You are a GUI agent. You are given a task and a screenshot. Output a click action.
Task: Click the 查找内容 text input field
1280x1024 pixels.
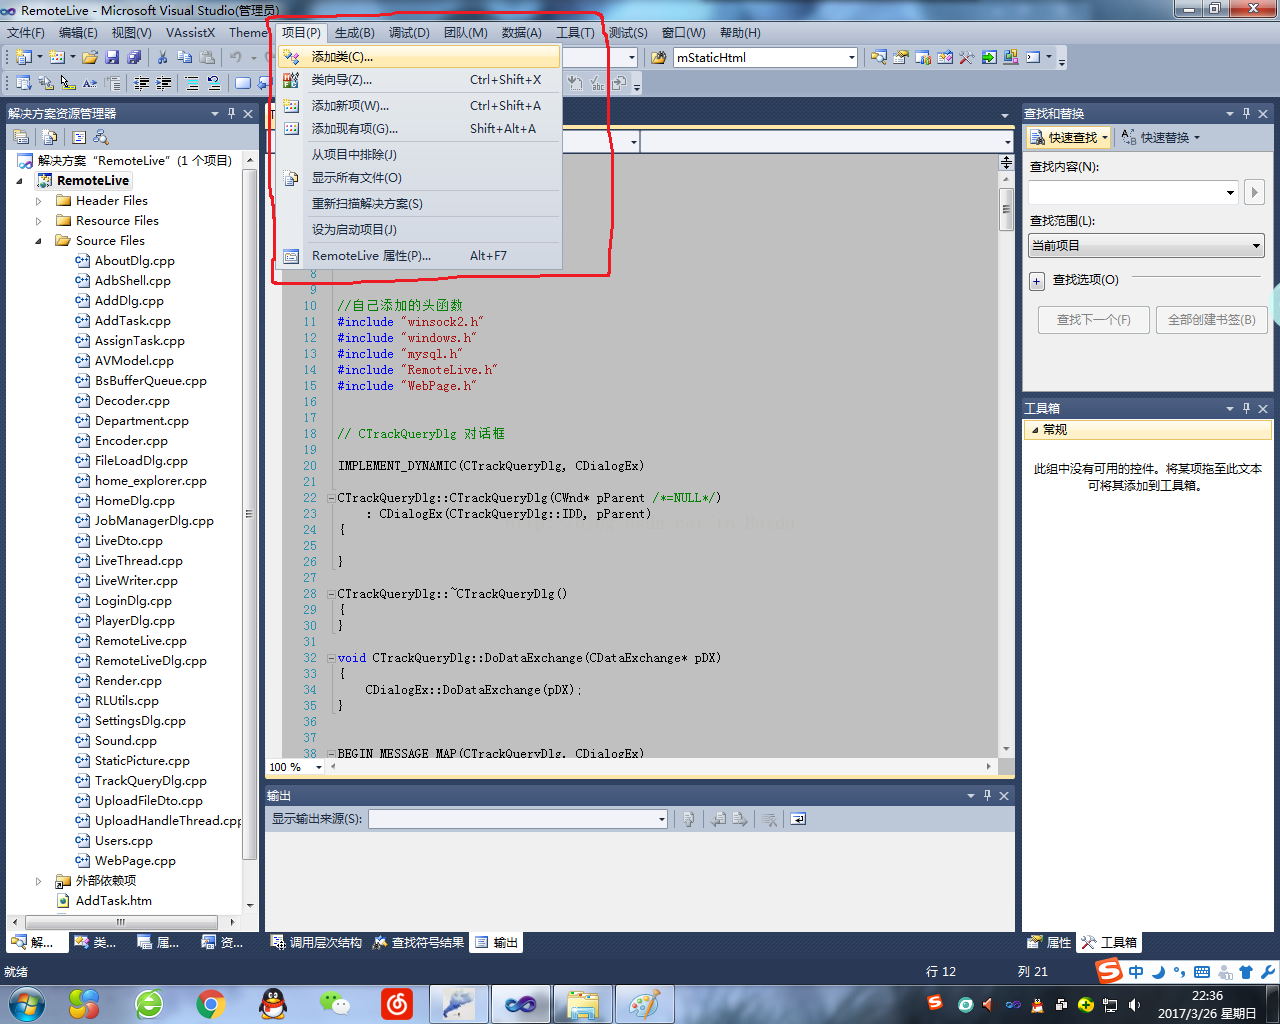click(x=1125, y=192)
